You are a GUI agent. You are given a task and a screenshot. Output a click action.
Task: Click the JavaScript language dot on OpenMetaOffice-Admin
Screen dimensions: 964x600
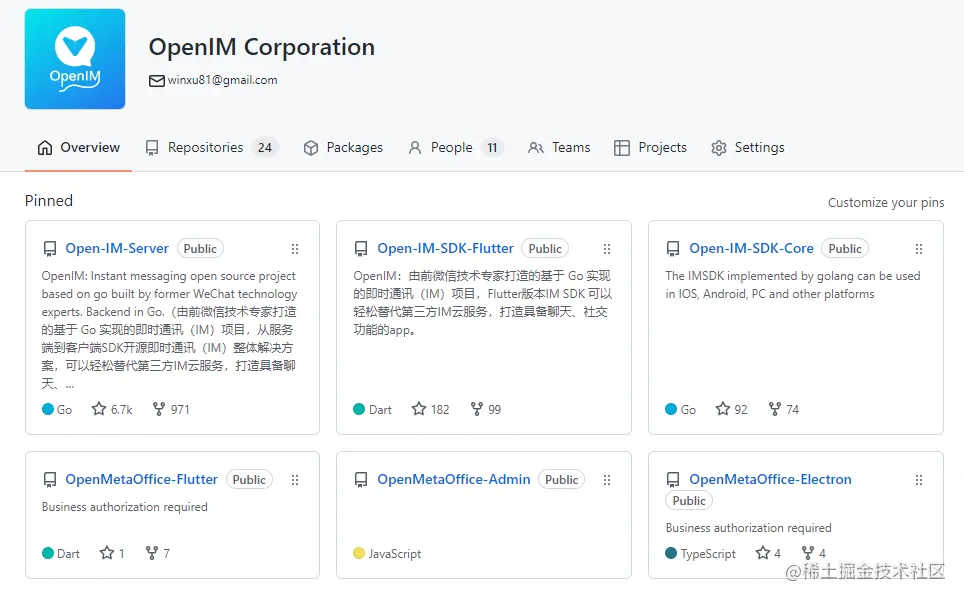pos(360,553)
